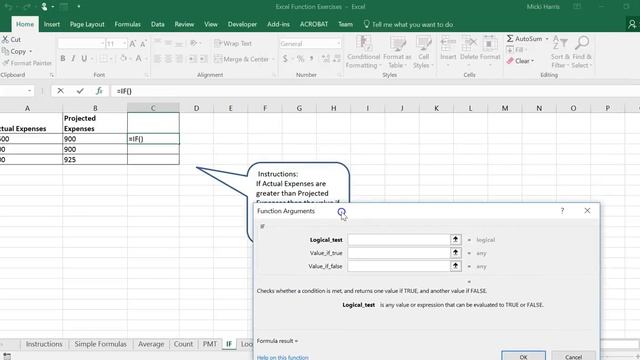
Task: Click the Clear eraser icon
Action: tap(510, 61)
